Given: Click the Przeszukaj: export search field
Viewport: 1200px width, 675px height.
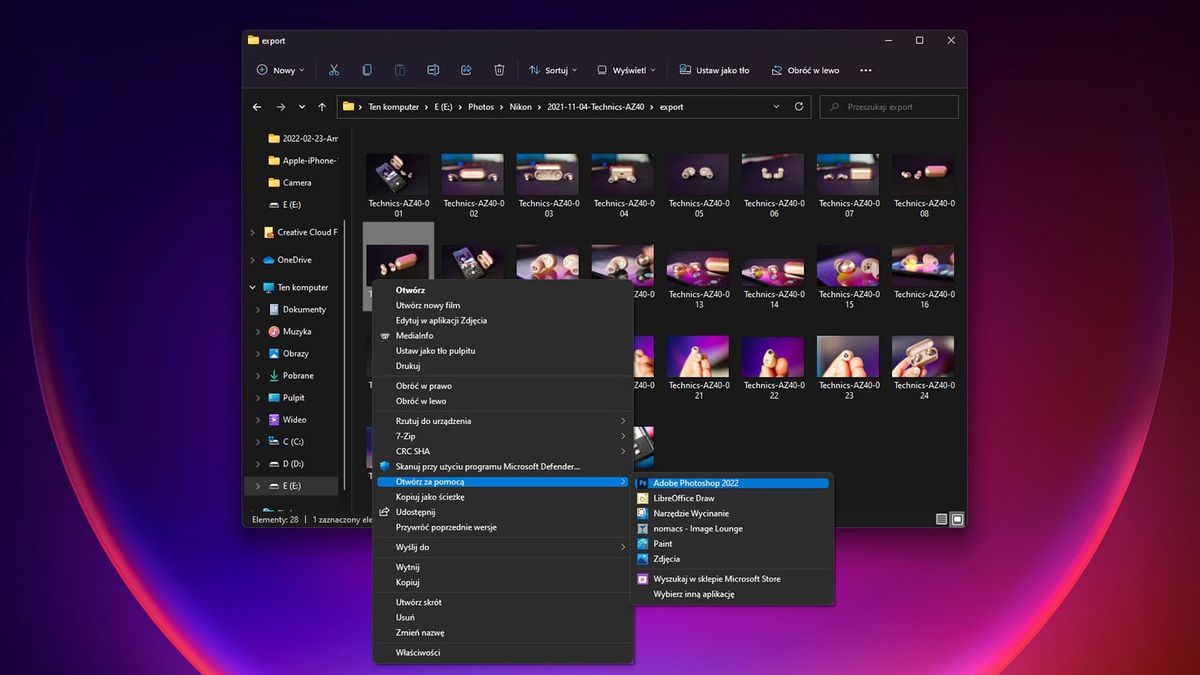Looking at the screenshot, I should [889, 106].
